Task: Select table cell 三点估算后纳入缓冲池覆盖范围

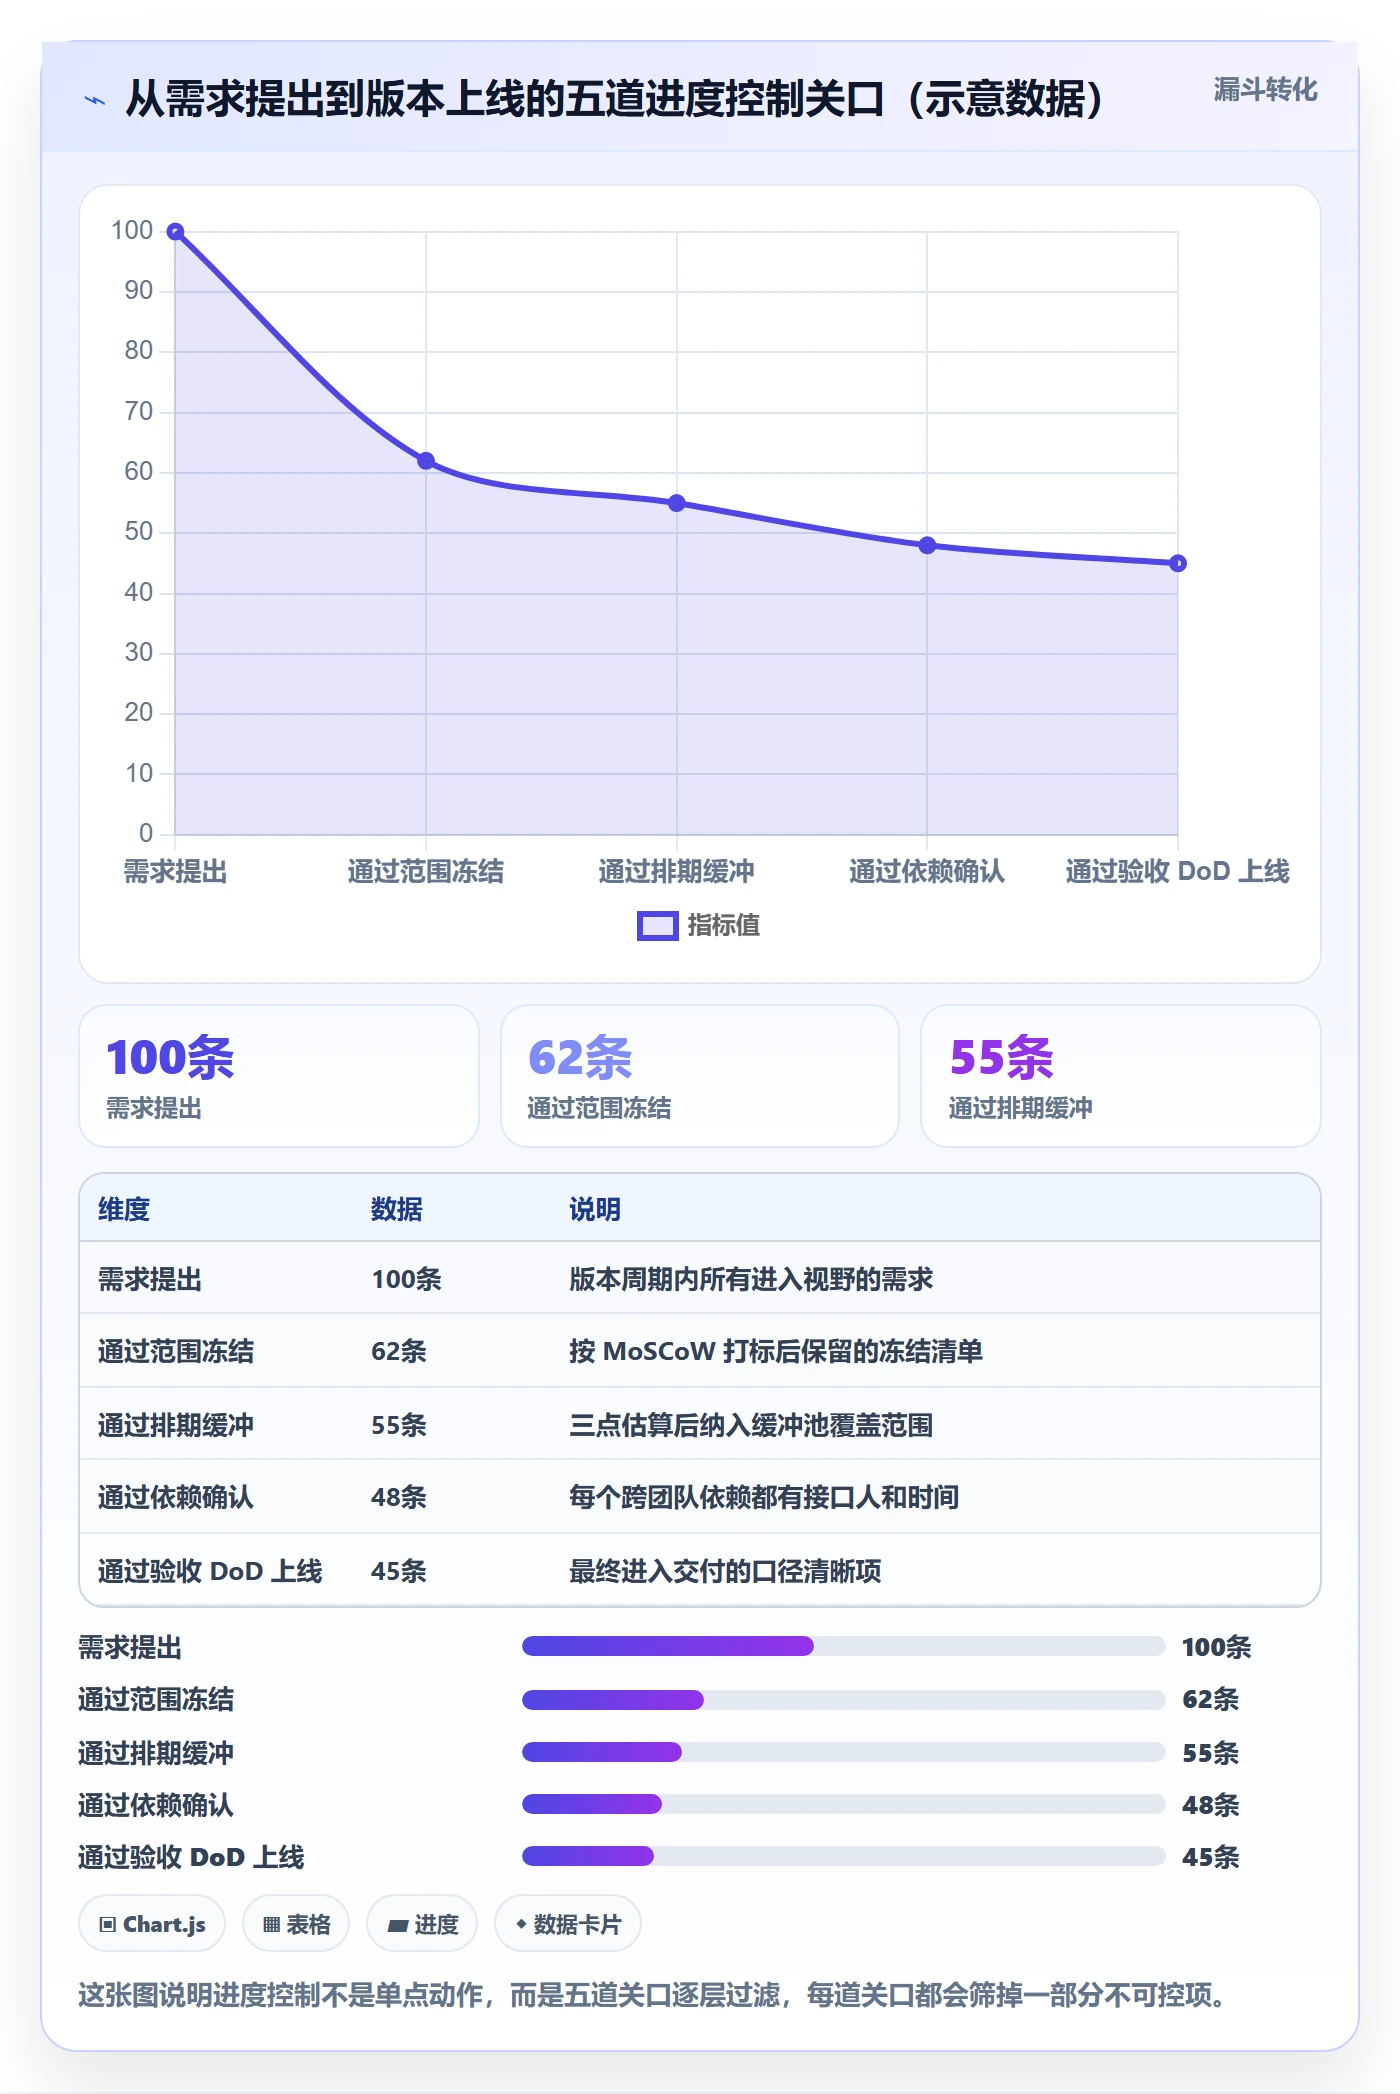Action: click(x=751, y=1425)
